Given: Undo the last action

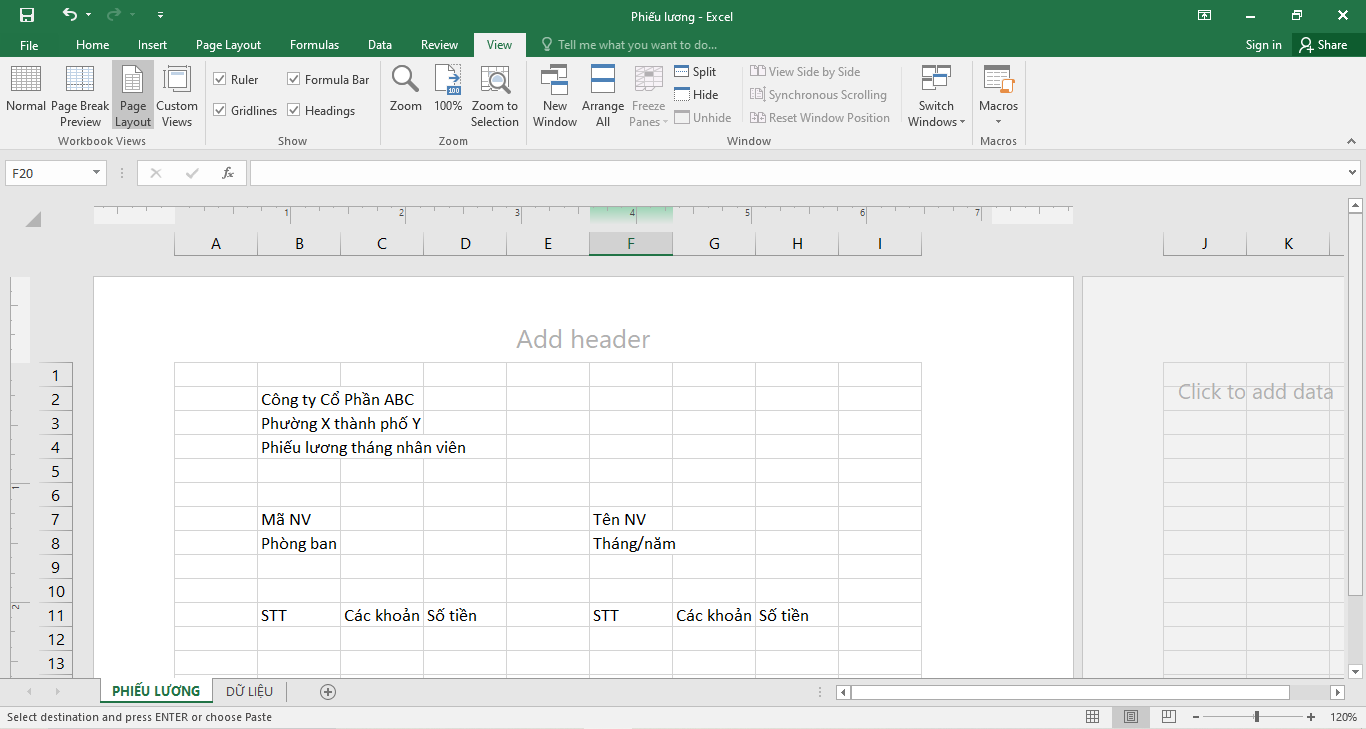Looking at the screenshot, I should [69, 15].
